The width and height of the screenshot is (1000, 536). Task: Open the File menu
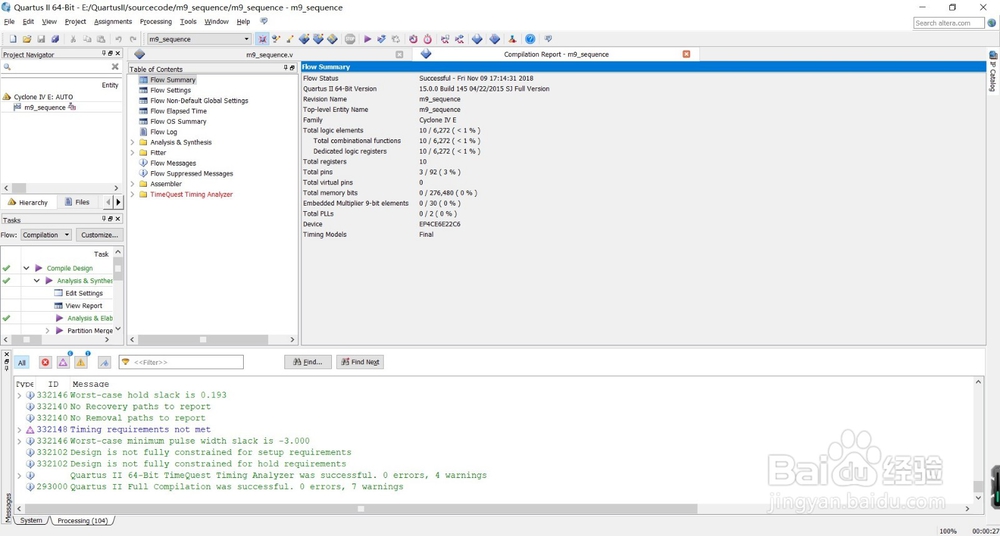[x=9, y=22]
